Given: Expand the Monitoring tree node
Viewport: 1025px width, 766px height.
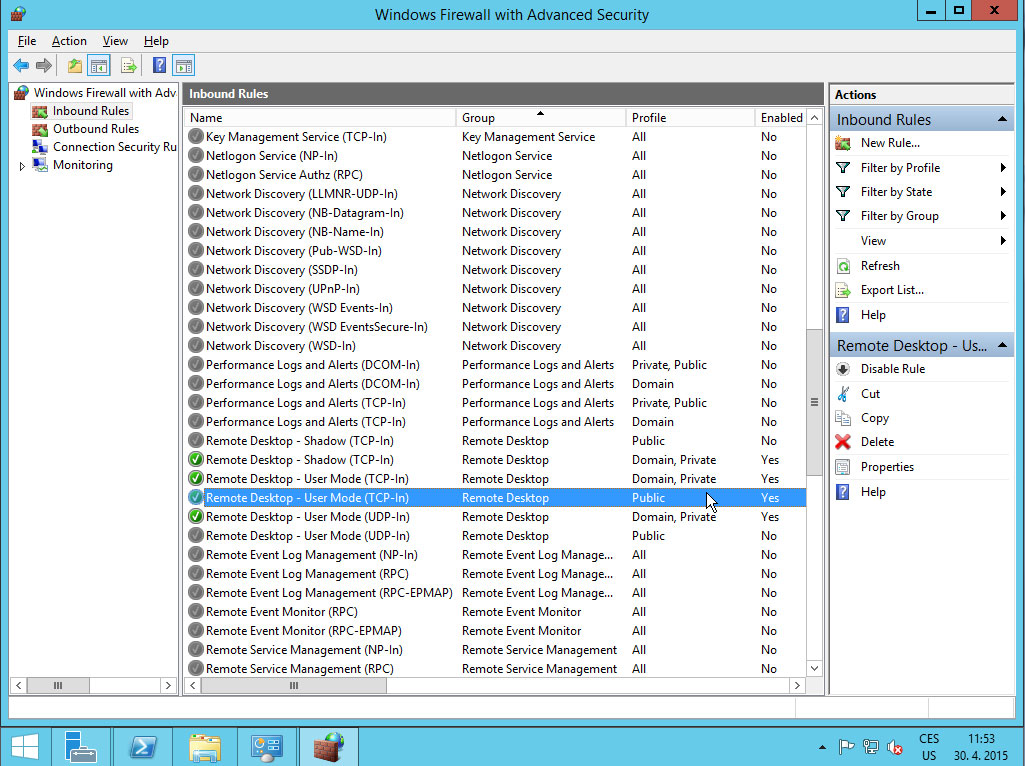Looking at the screenshot, I should point(22,166).
